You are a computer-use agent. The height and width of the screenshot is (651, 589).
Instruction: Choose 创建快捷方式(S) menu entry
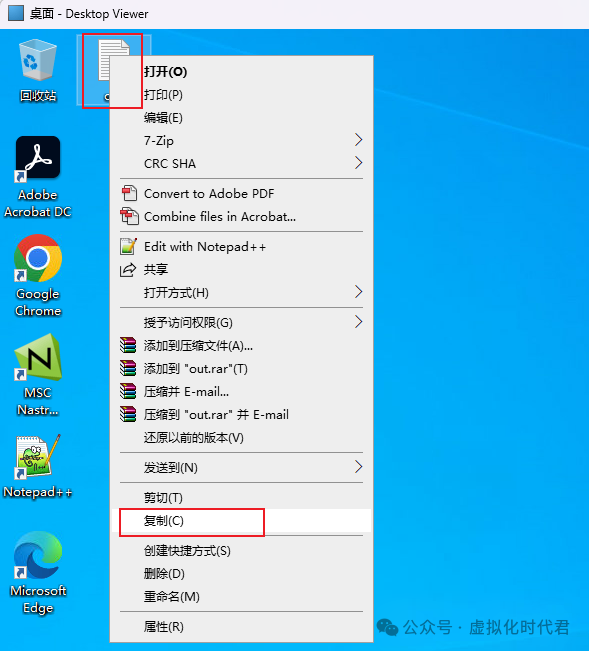242,551
